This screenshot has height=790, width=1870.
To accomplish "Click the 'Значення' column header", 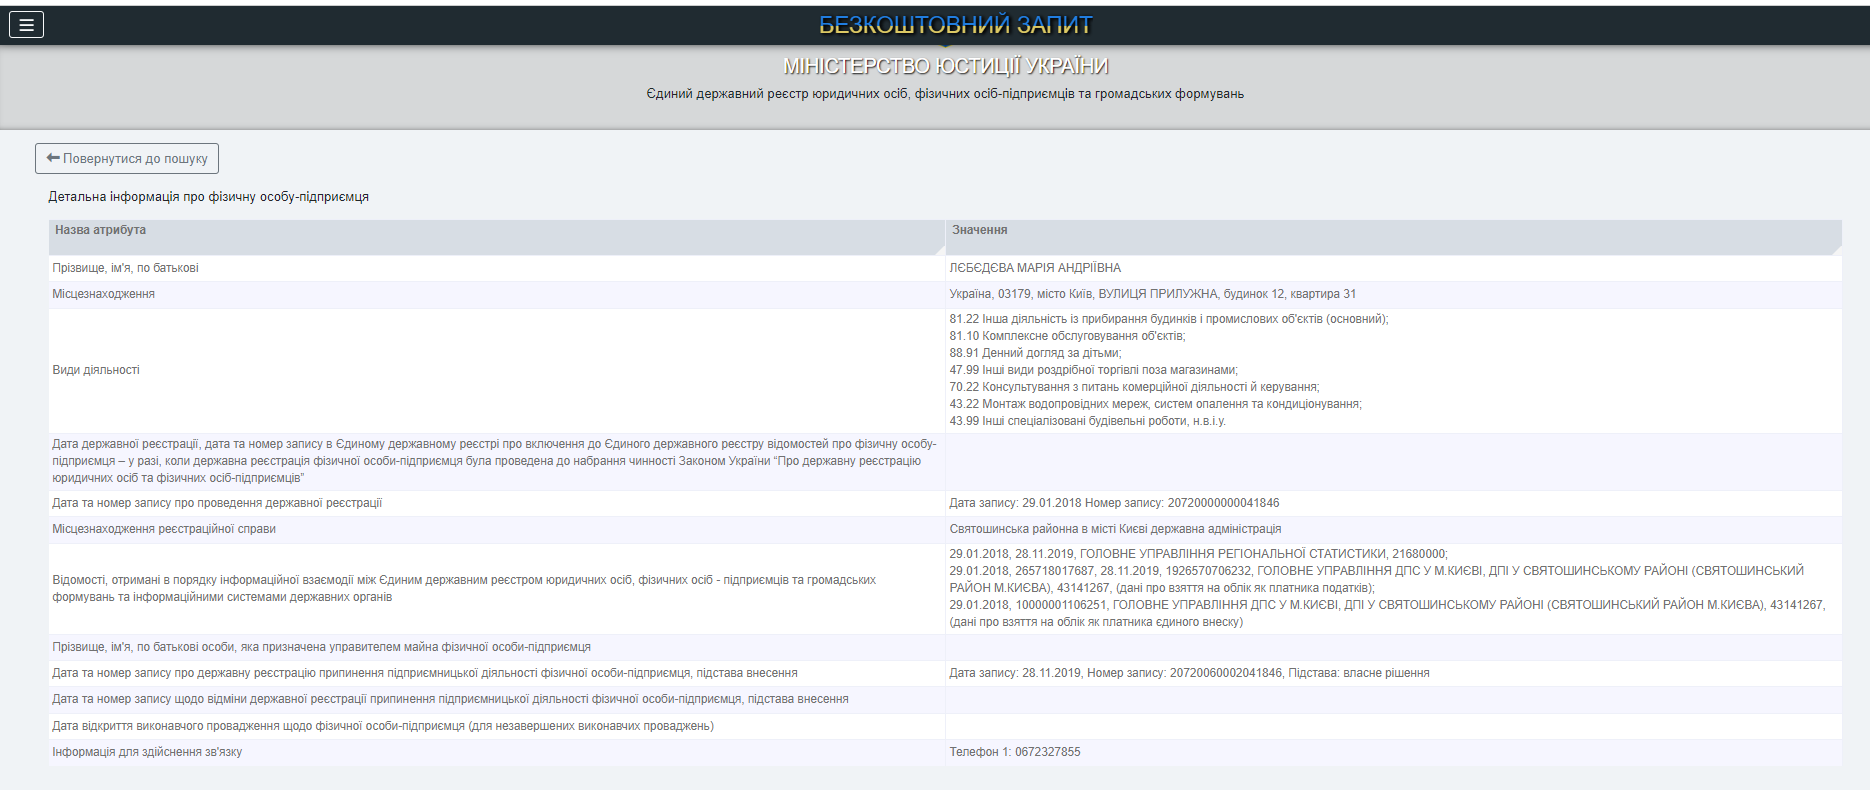I will [979, 230].
